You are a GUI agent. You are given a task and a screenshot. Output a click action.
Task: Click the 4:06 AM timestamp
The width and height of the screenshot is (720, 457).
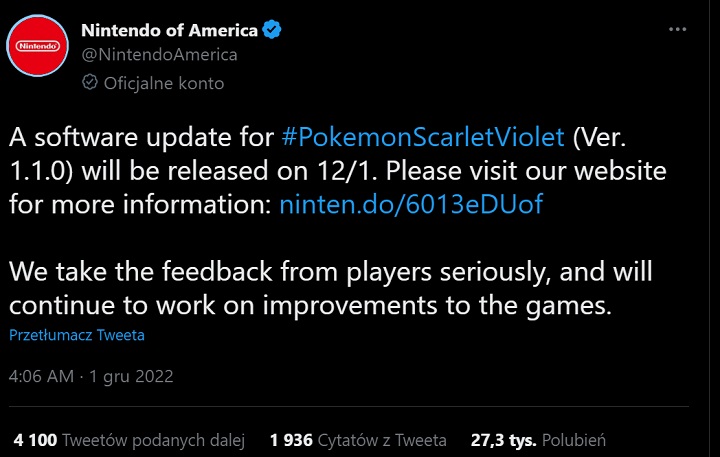pos(41,376)
